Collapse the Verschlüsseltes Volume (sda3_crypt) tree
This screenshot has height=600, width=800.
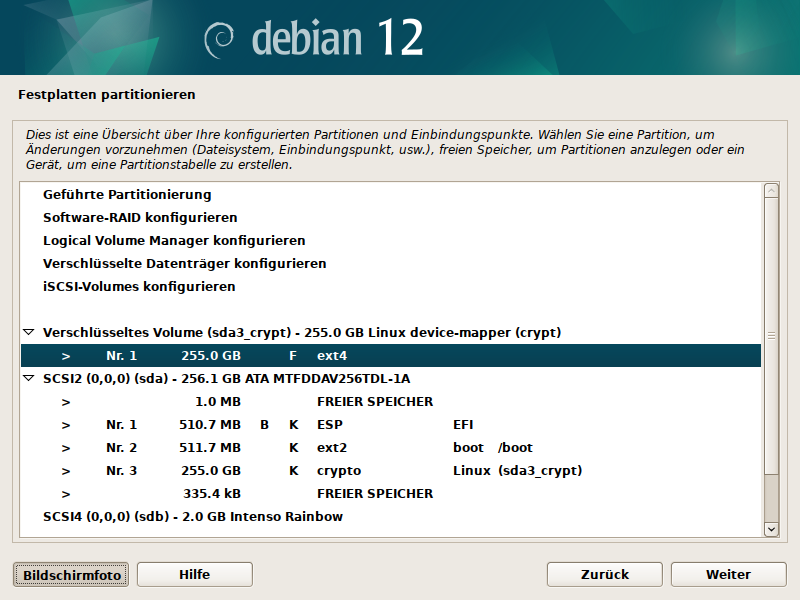point(28,332)
